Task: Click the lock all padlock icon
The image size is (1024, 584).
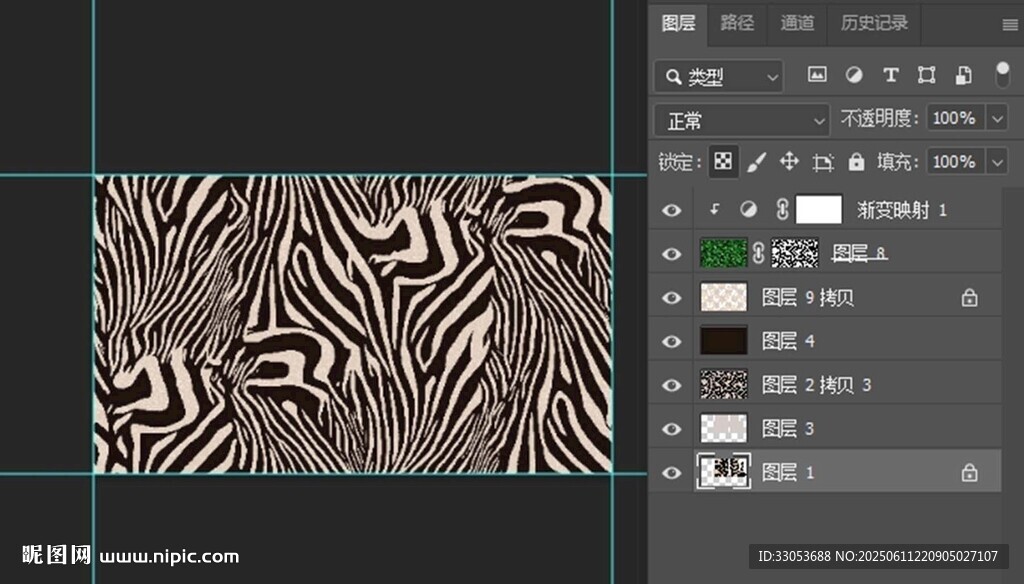Action: (x=856, y=161)
